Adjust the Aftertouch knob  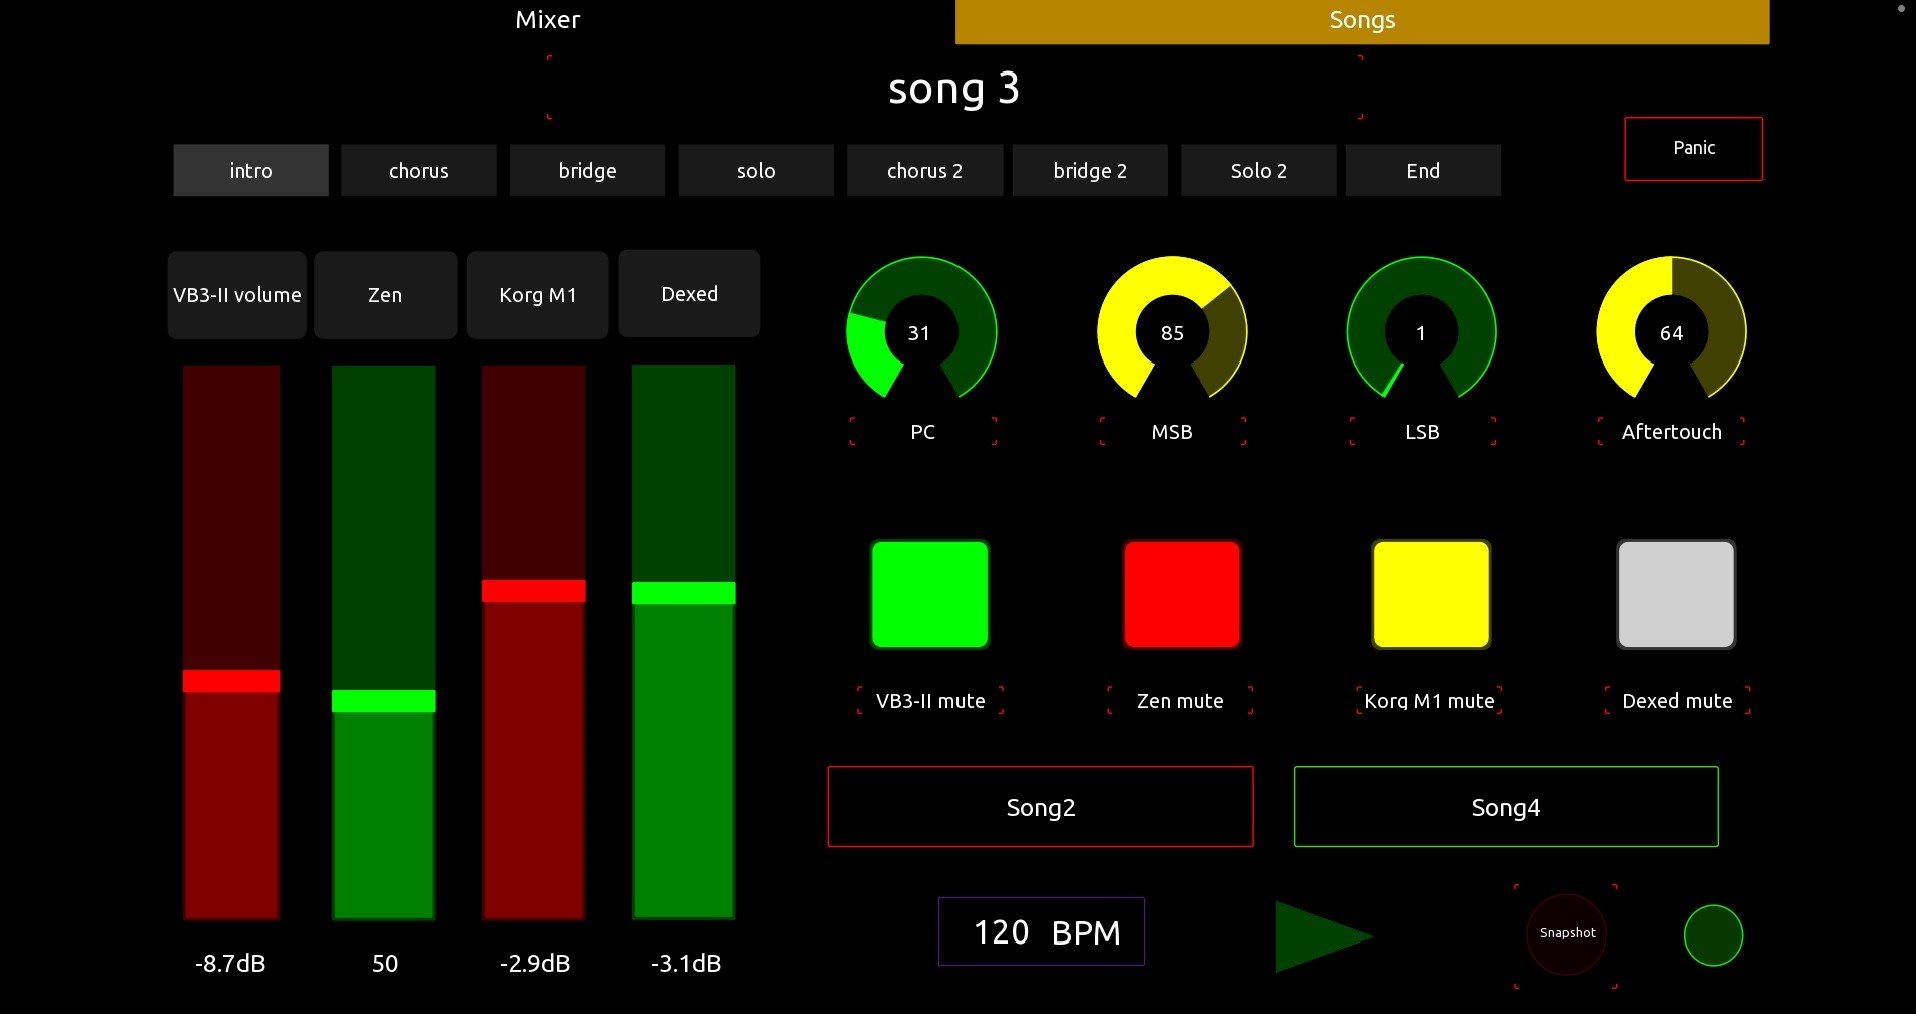coord(1671,333)
